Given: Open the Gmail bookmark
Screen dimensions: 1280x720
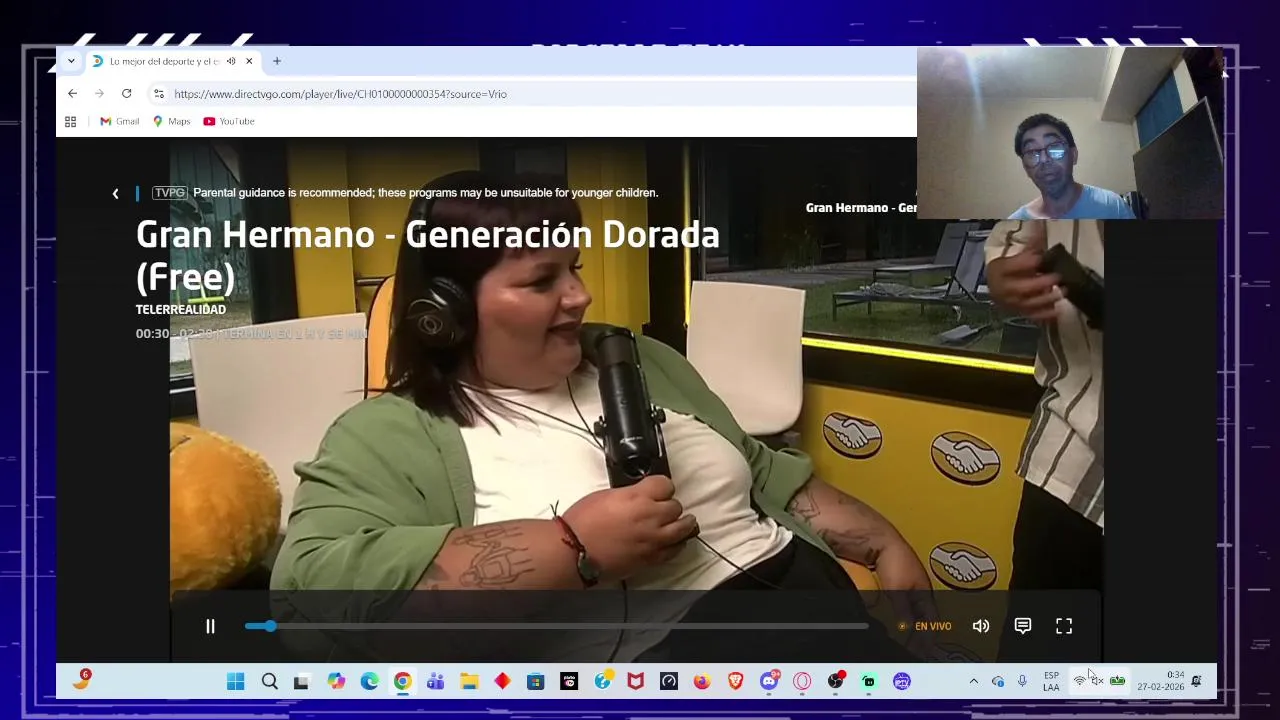Looking at the screenshot, I should point(119,121).
